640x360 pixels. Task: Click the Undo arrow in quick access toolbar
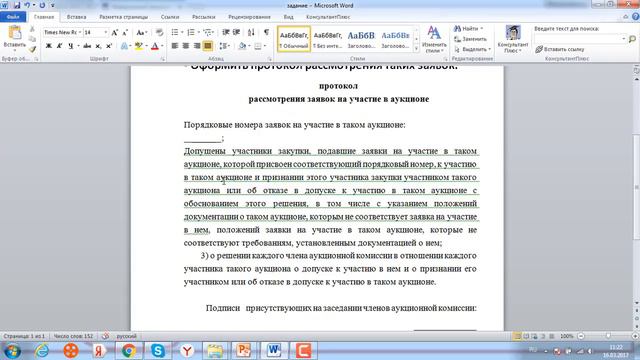coord(27,5)
